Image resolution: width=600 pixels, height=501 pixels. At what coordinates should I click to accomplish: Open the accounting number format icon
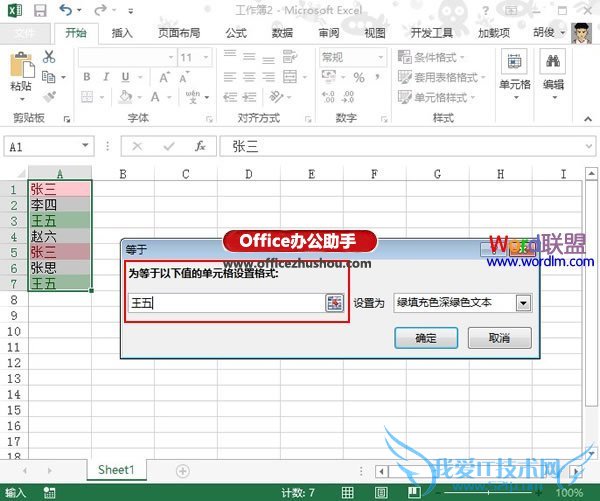tap(329, 77)
